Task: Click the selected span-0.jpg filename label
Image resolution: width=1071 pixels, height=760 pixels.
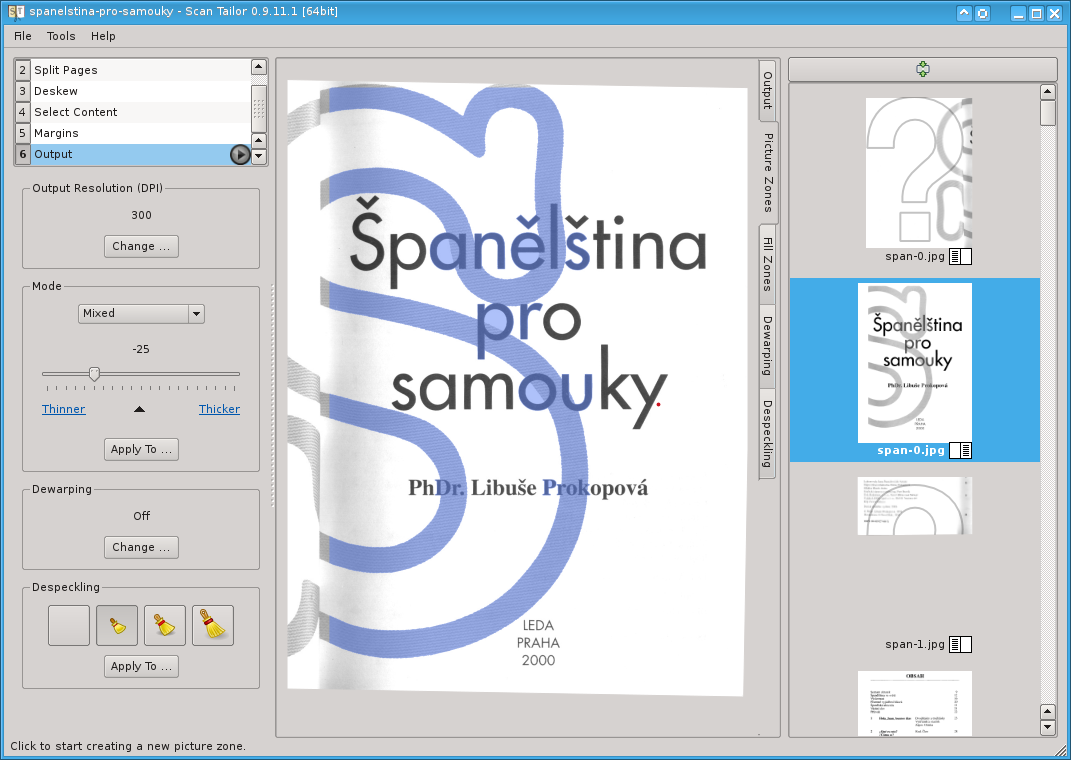Action: tap(911, 451)
